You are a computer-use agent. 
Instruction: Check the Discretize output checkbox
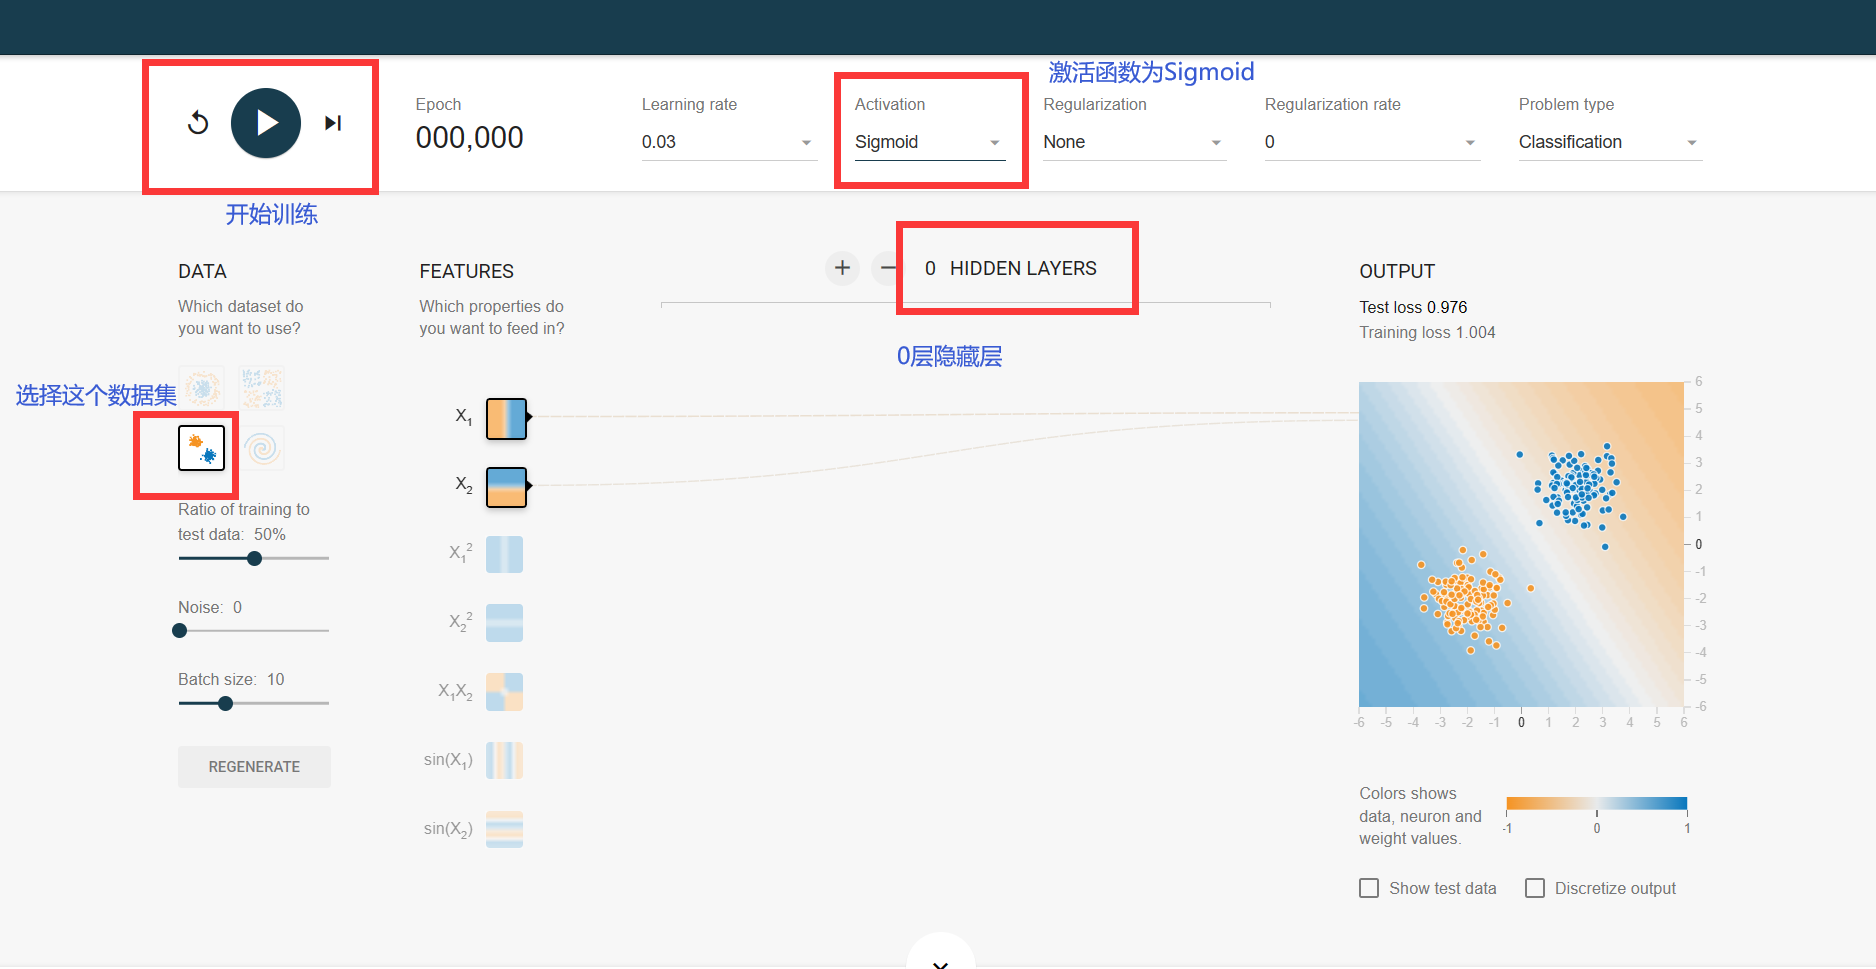[1535, 888]
